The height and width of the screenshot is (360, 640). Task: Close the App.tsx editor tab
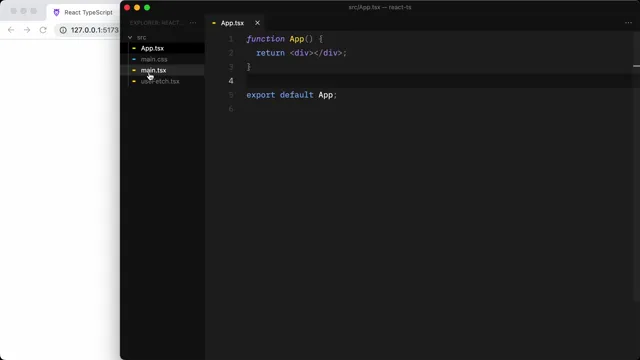point(257,23)
